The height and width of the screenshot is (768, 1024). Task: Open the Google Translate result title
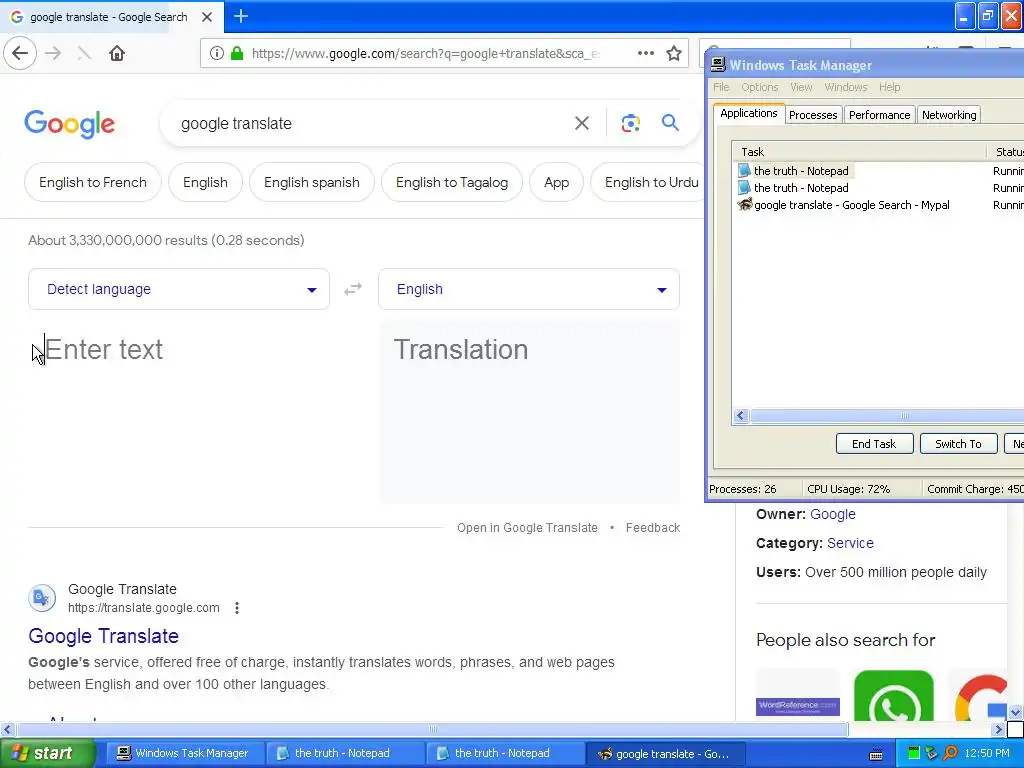point(103,636)
